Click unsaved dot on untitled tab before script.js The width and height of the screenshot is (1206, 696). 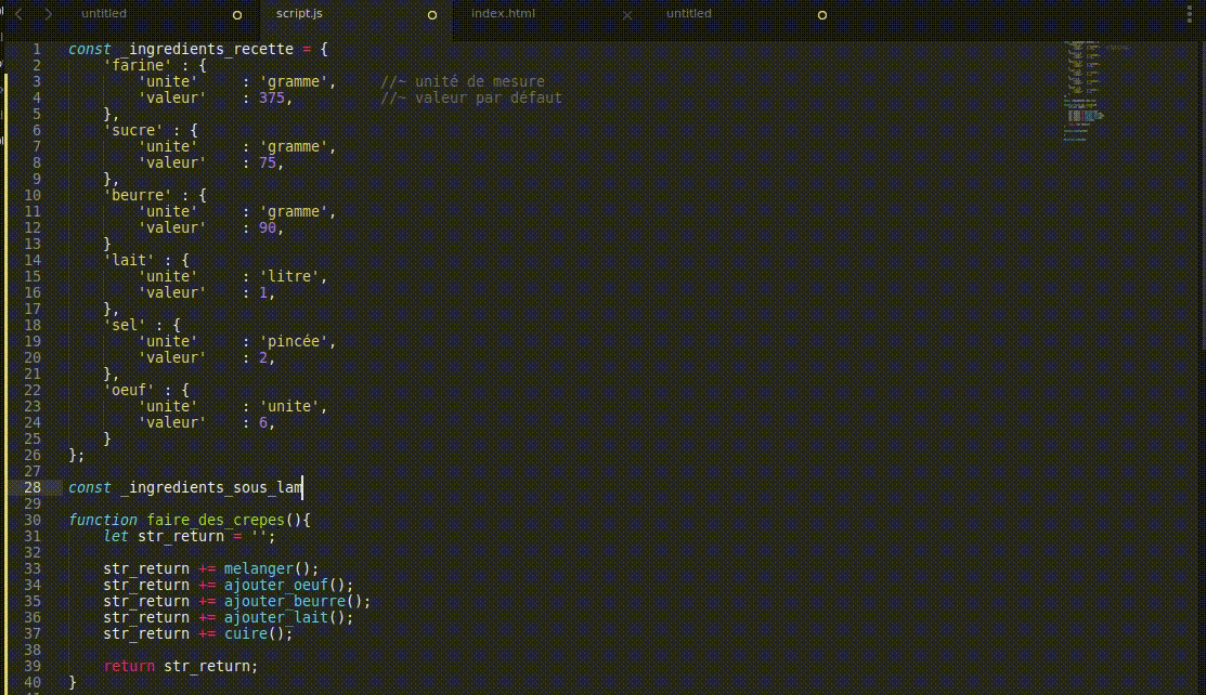coord(237,15)
